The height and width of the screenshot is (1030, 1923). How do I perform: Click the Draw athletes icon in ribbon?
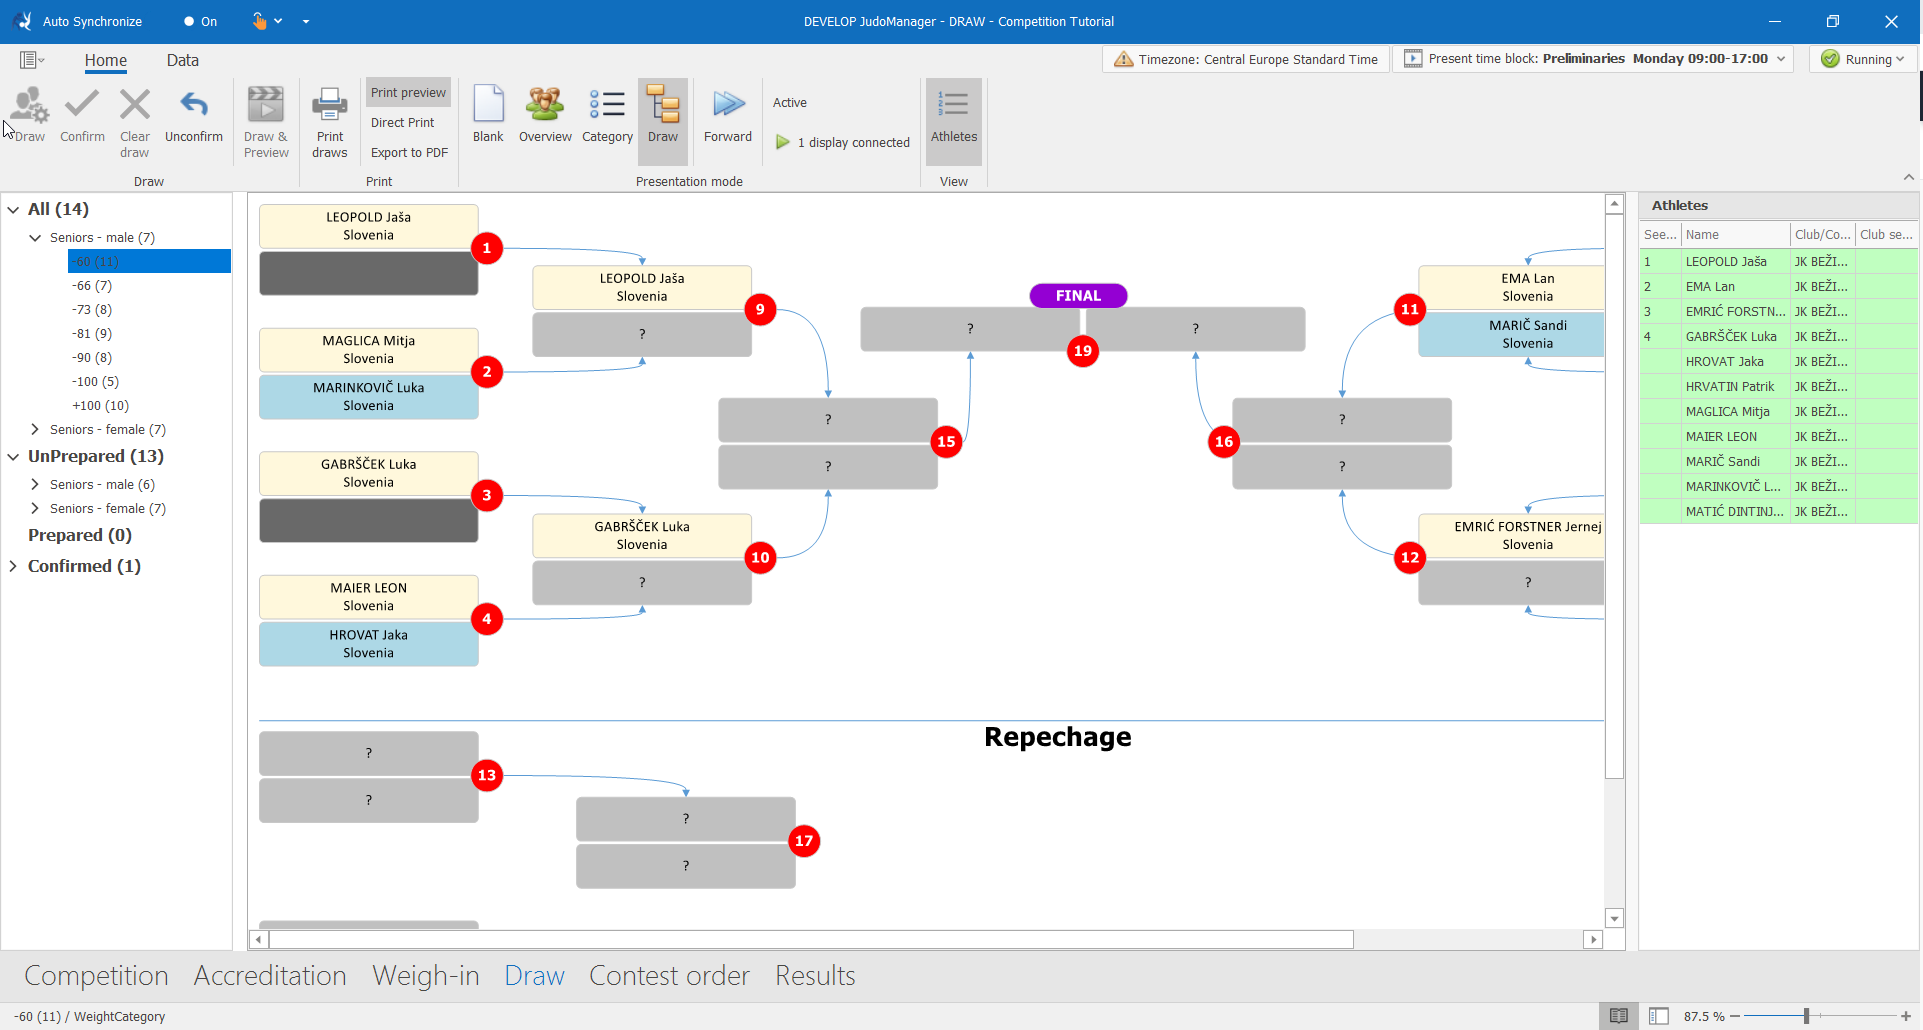(29, 115)
